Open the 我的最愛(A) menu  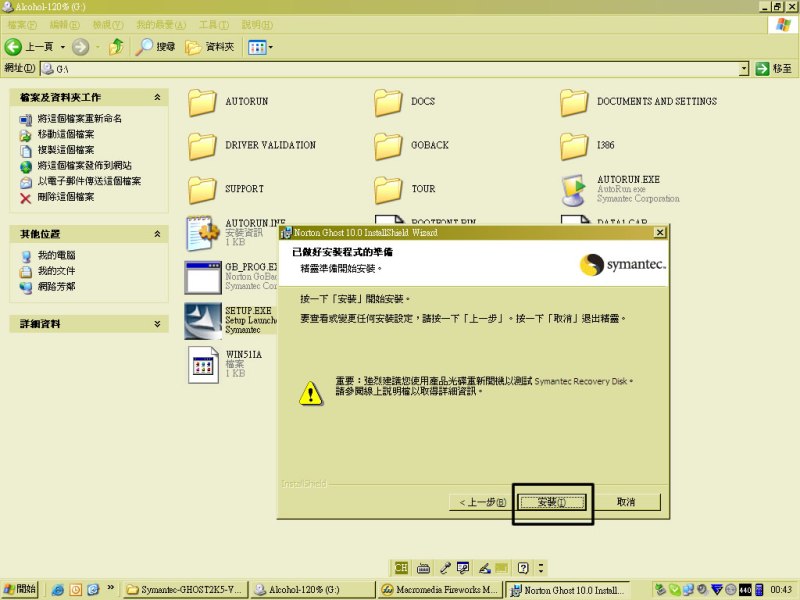tap(161, 24)
